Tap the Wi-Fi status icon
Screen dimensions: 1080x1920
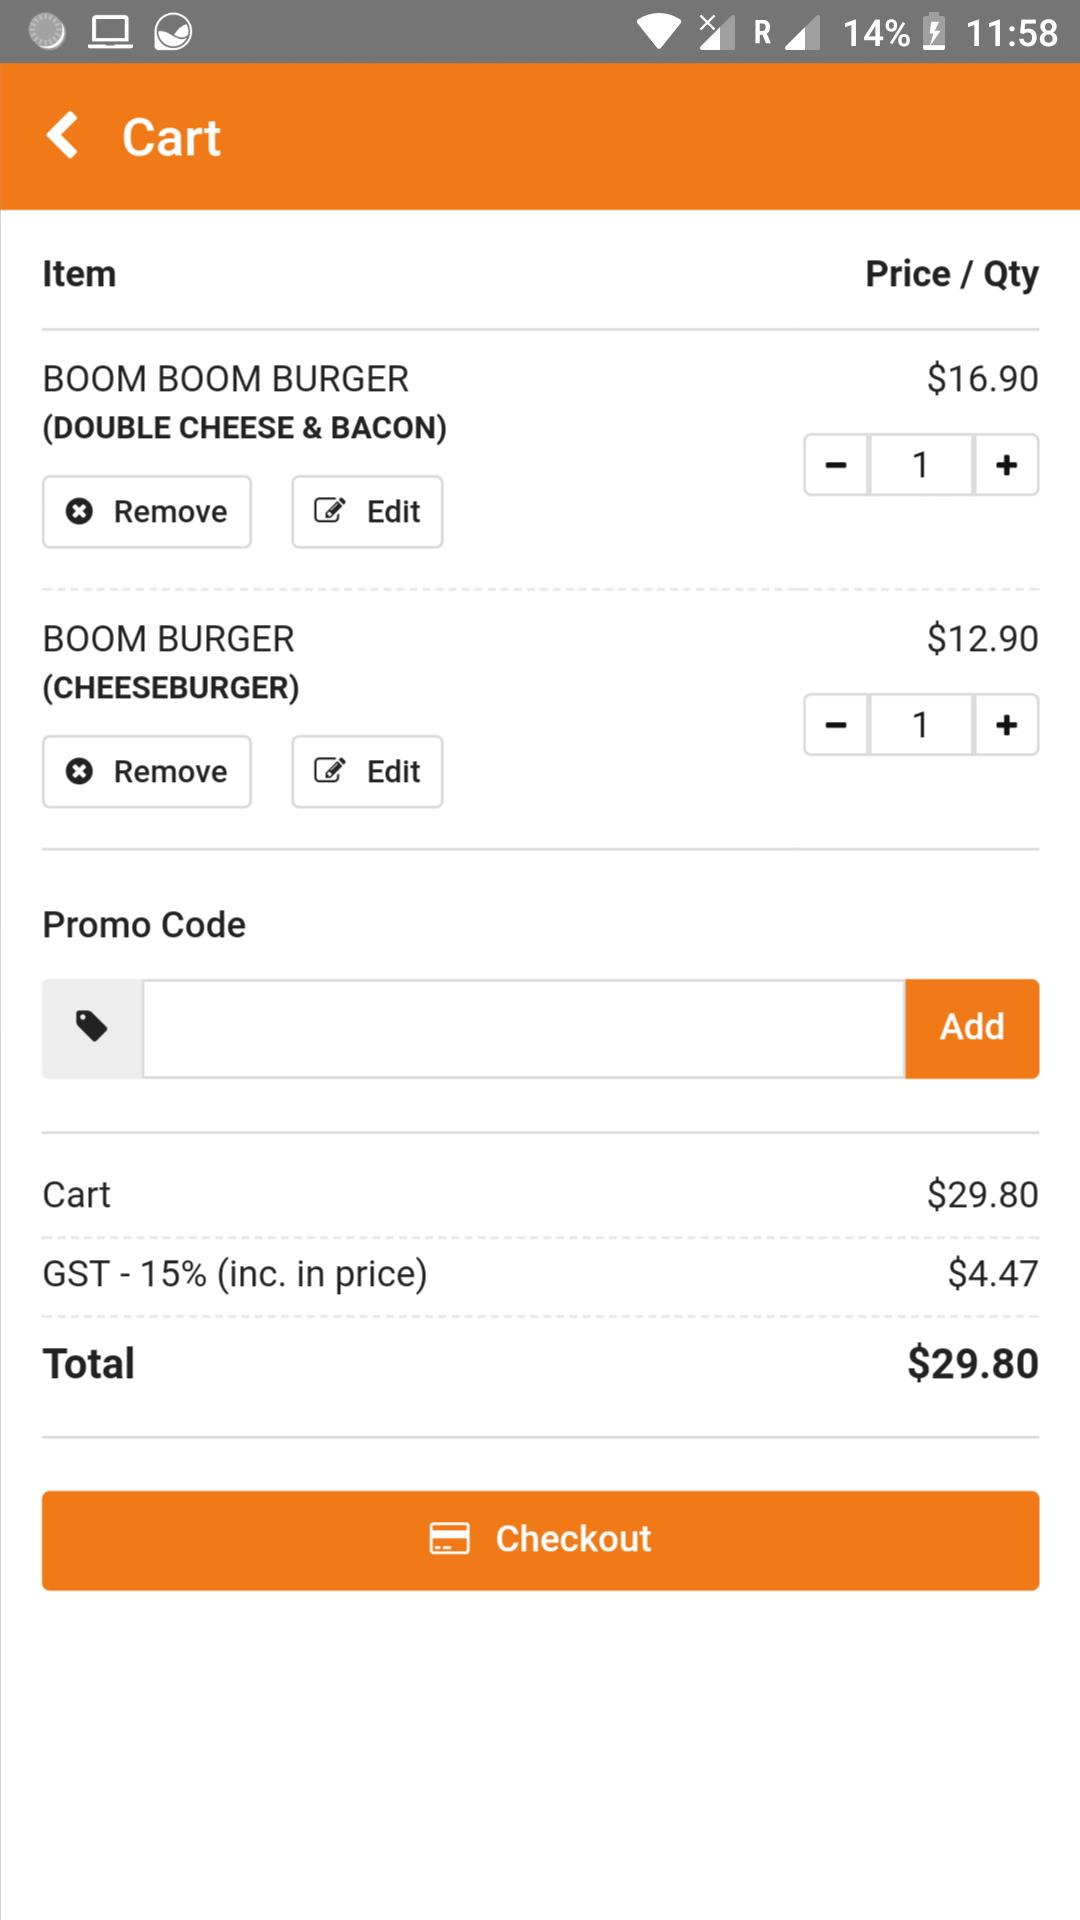pos(659,32)
